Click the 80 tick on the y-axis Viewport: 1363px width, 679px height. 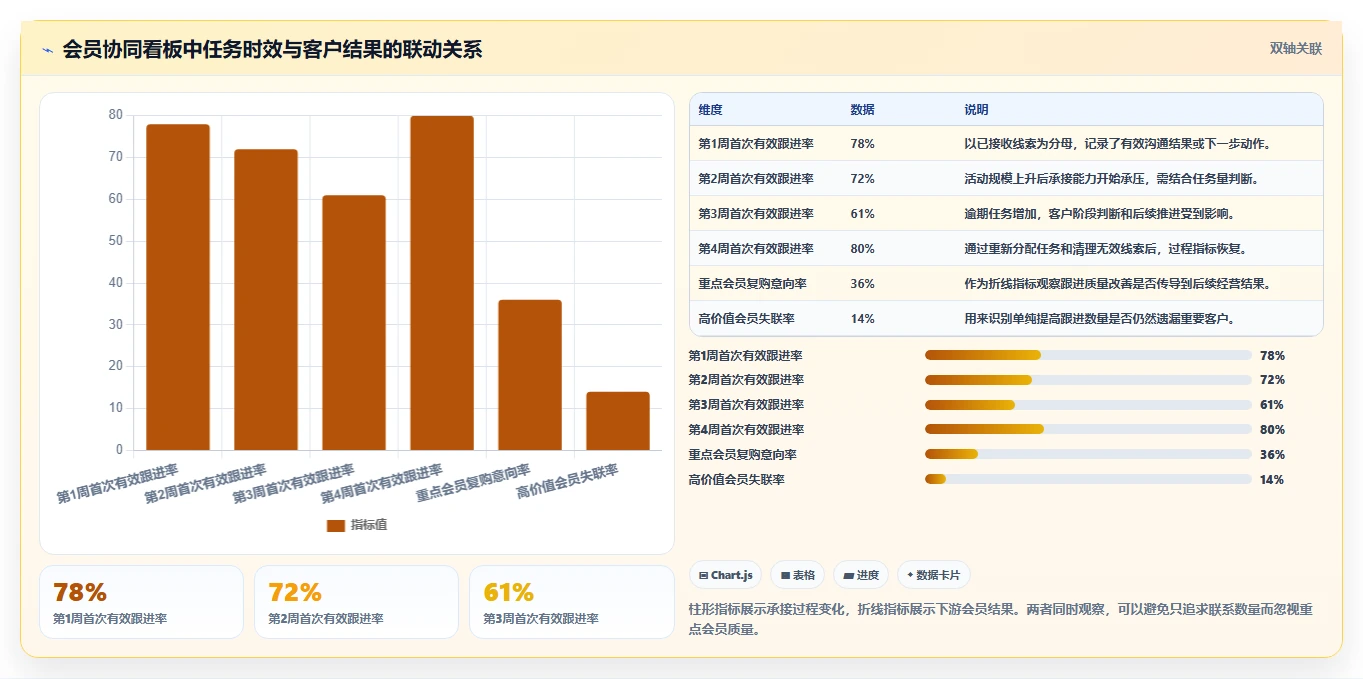[x=116, y=115]
